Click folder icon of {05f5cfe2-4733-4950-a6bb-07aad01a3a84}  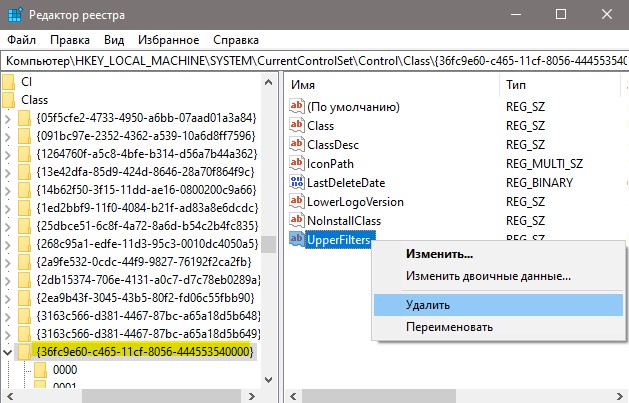(x=24, y=118)
